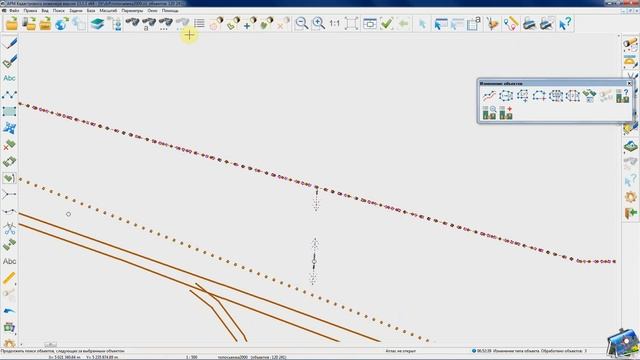
Task: Open the Задачи menu
Action: tap(76, 11)
